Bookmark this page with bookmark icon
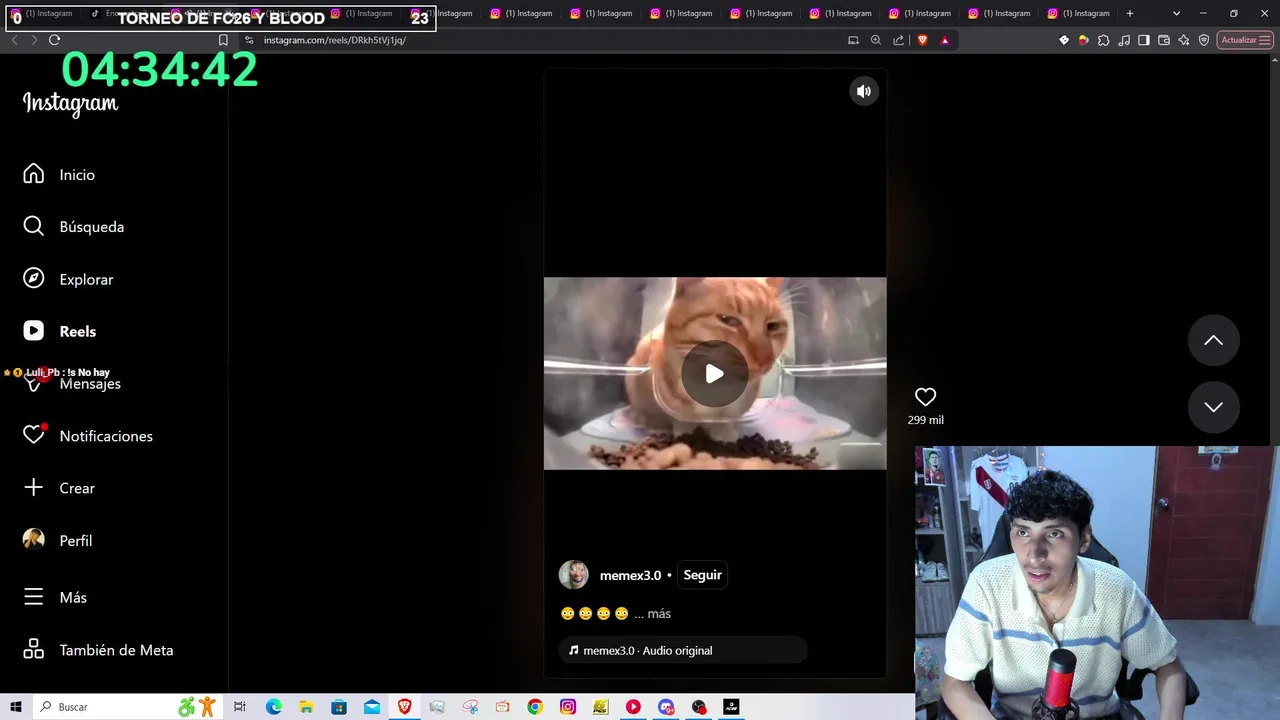 (223, 40)
